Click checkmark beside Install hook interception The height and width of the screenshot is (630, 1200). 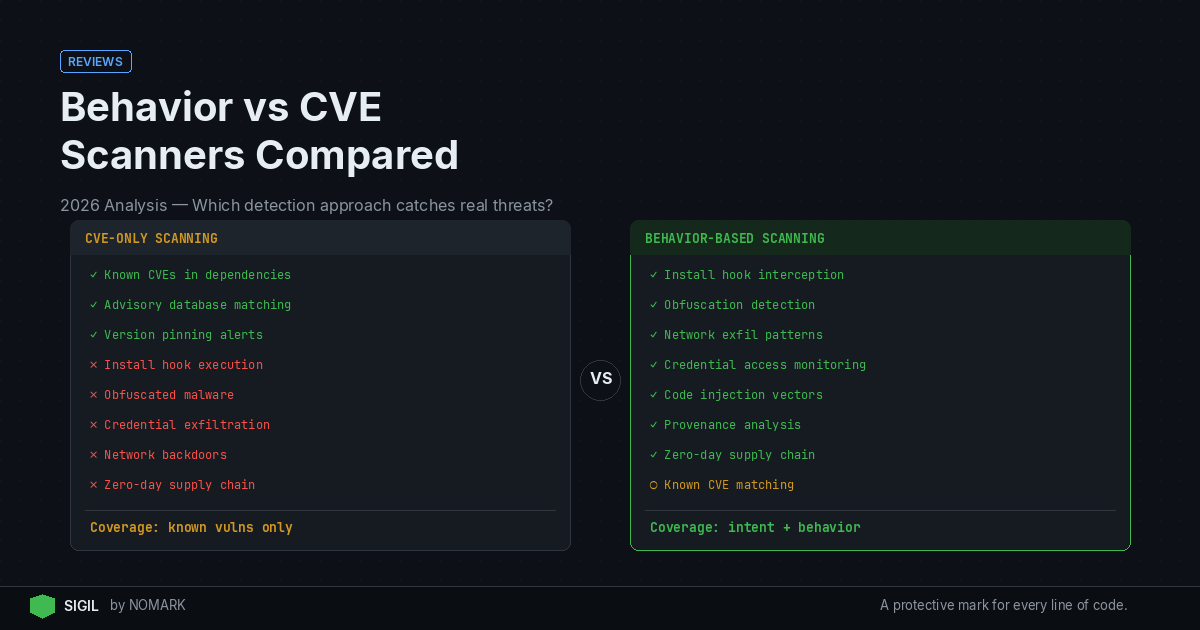[654, 275]
